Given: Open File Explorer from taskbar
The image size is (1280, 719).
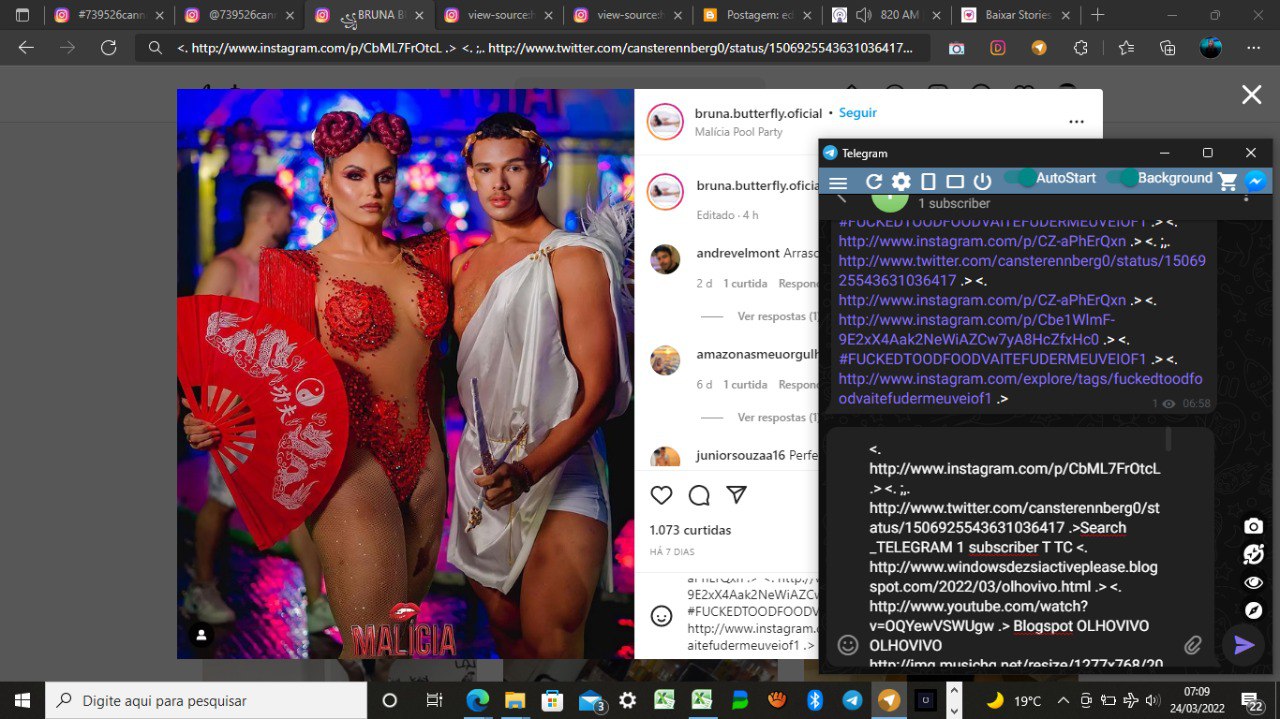Looking at the screenshot, I should click(515, 700).
